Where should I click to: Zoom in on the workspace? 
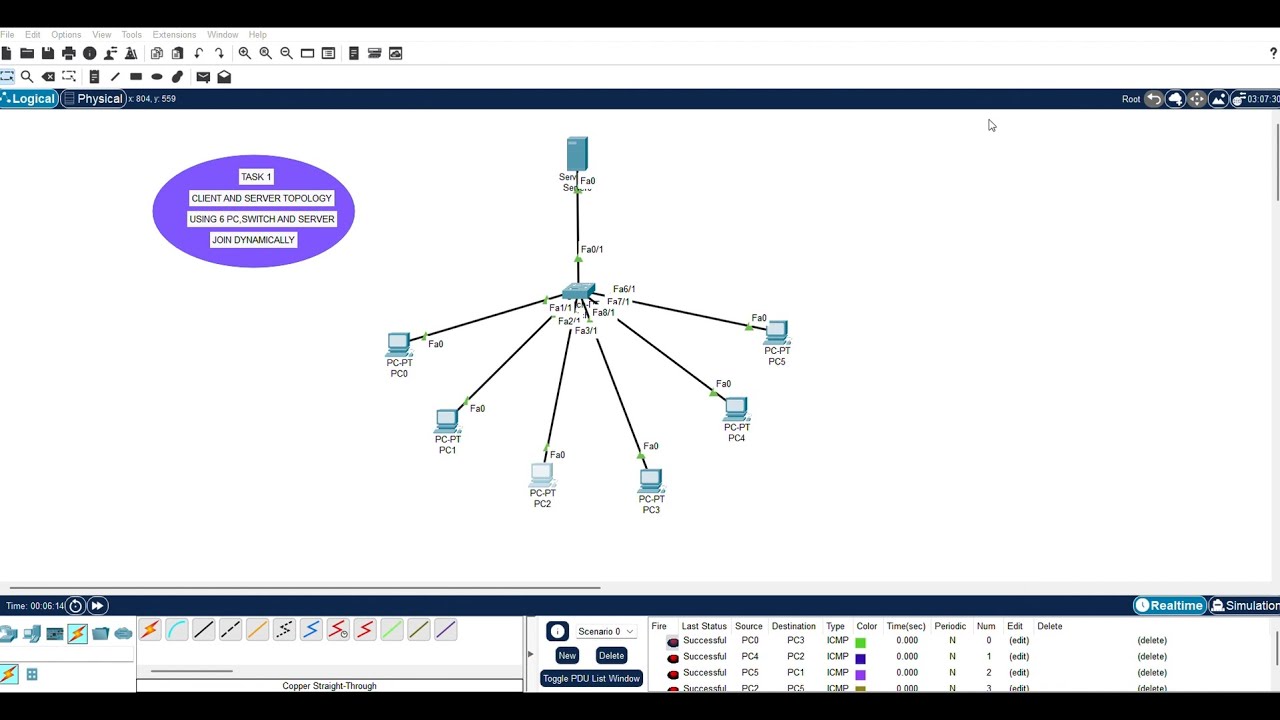(x=245, y=53)
